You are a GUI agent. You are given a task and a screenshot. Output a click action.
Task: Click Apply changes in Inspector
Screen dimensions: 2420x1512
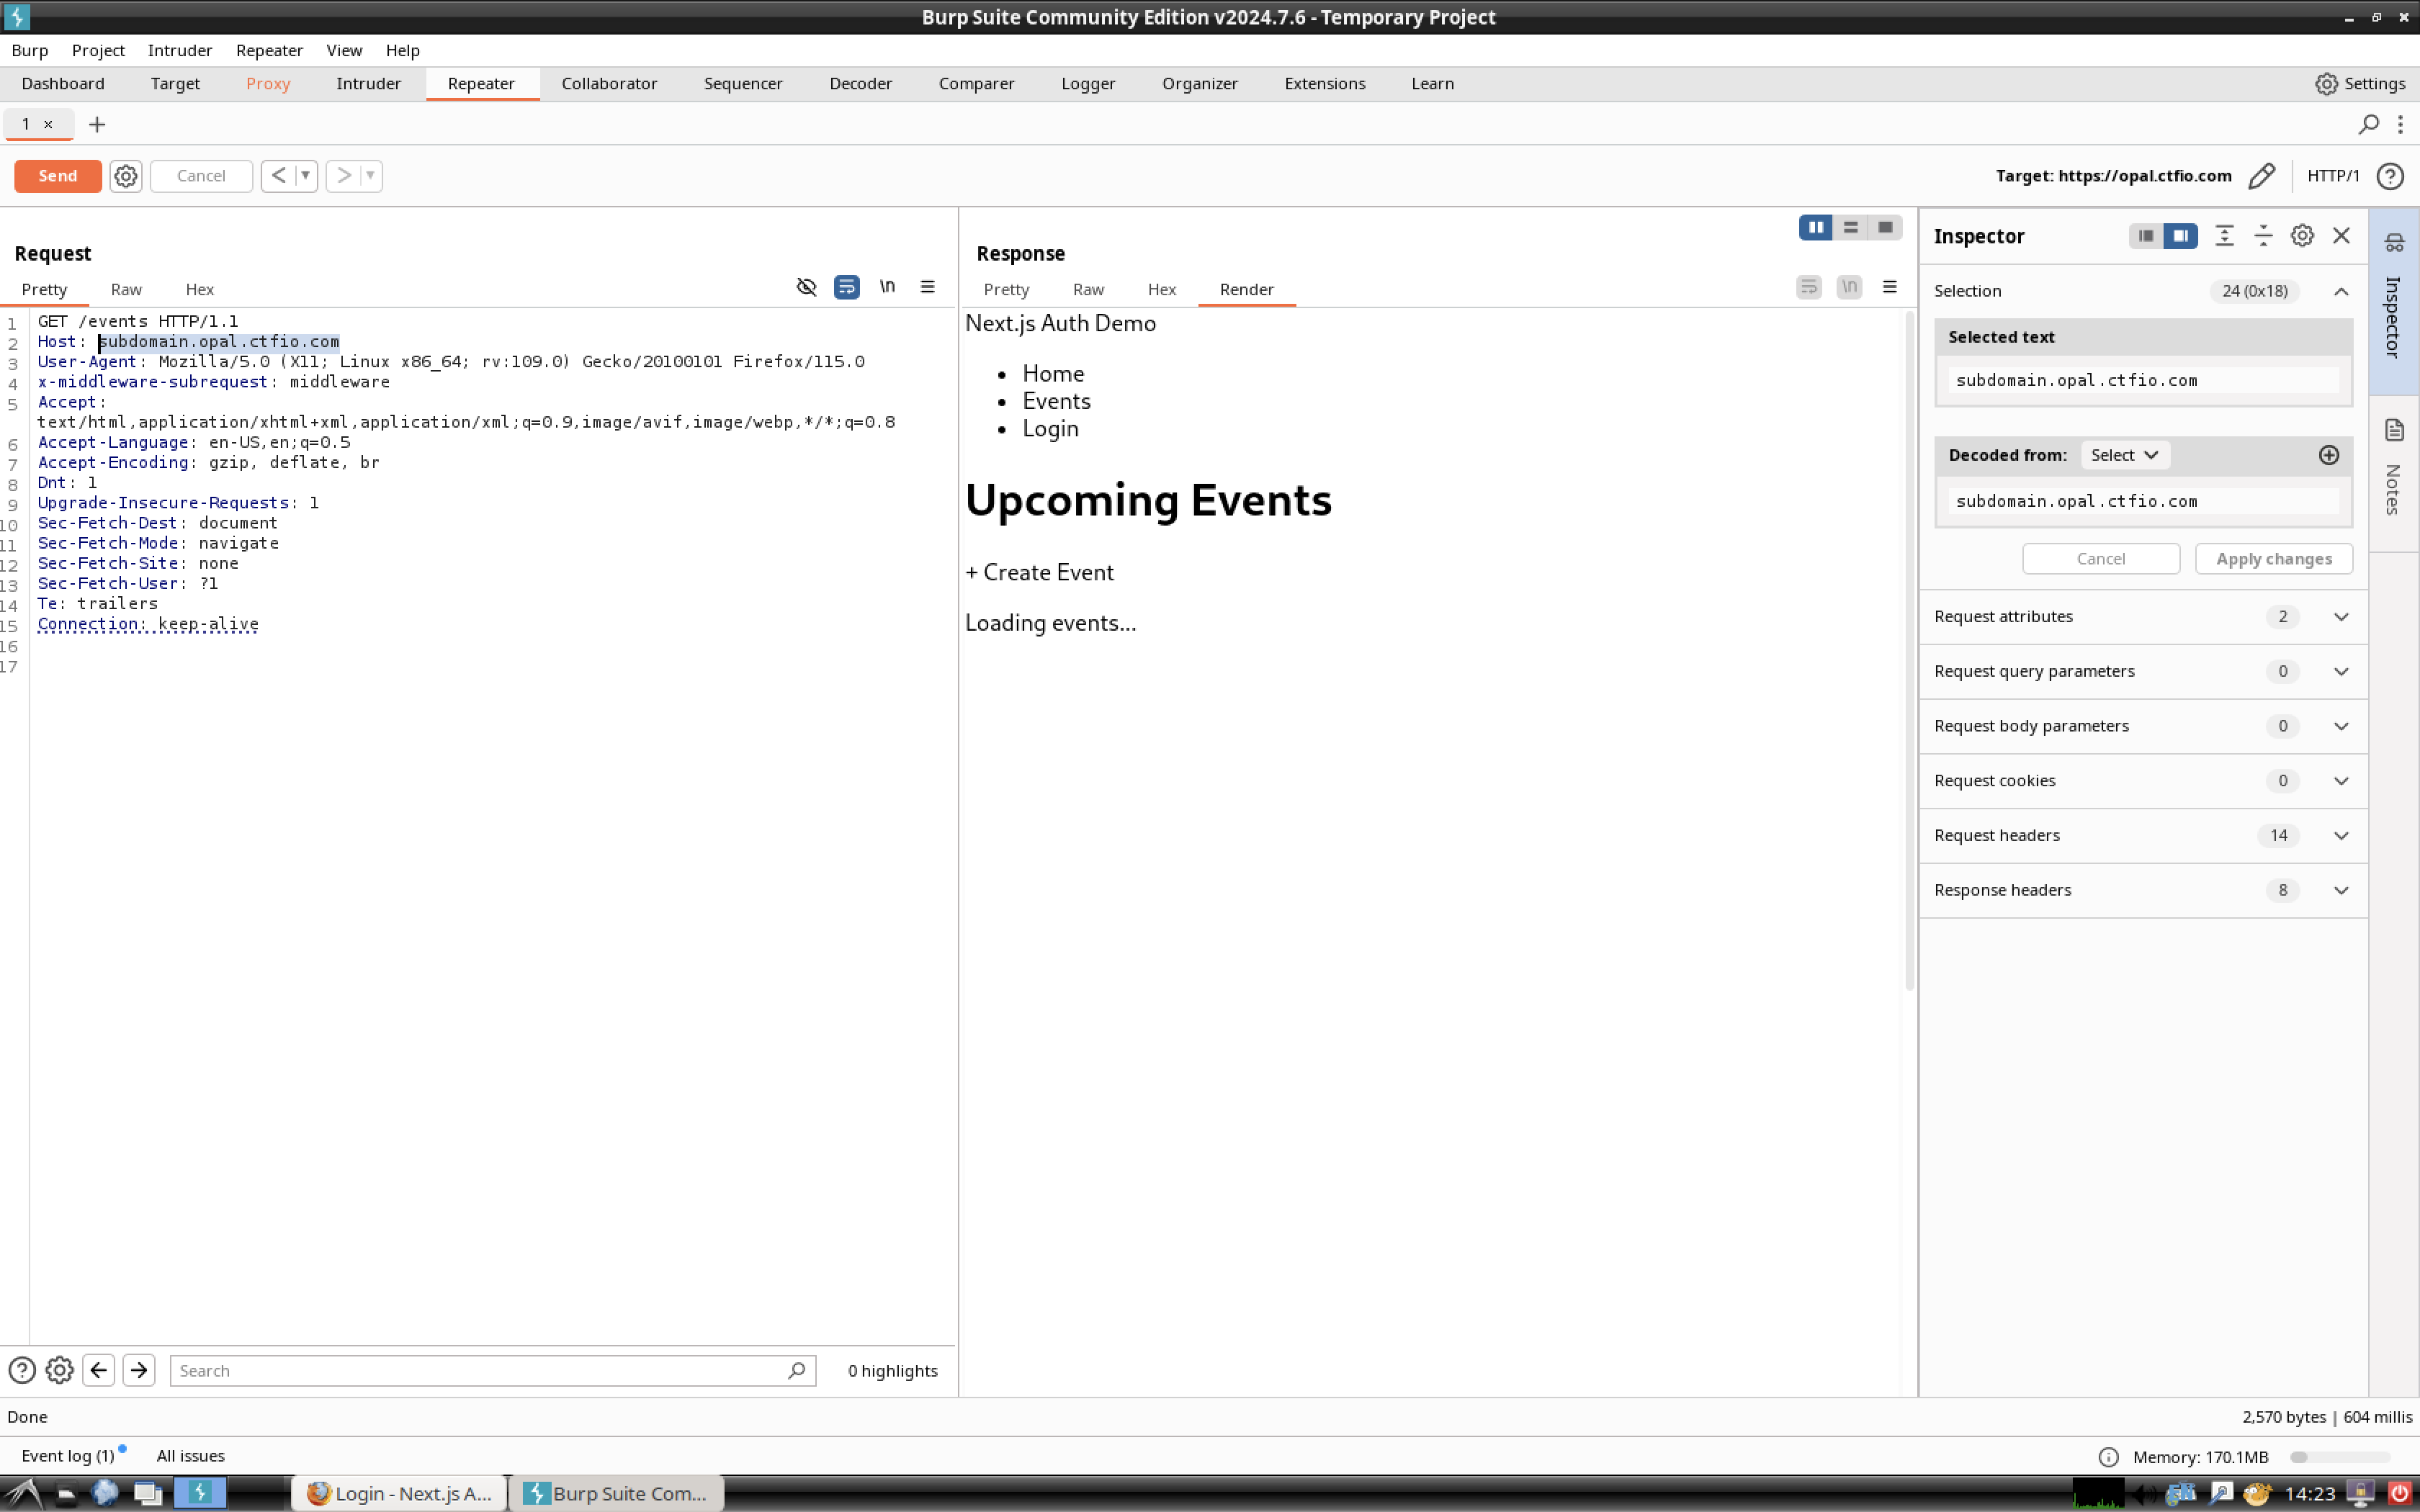coord(2274,559)
